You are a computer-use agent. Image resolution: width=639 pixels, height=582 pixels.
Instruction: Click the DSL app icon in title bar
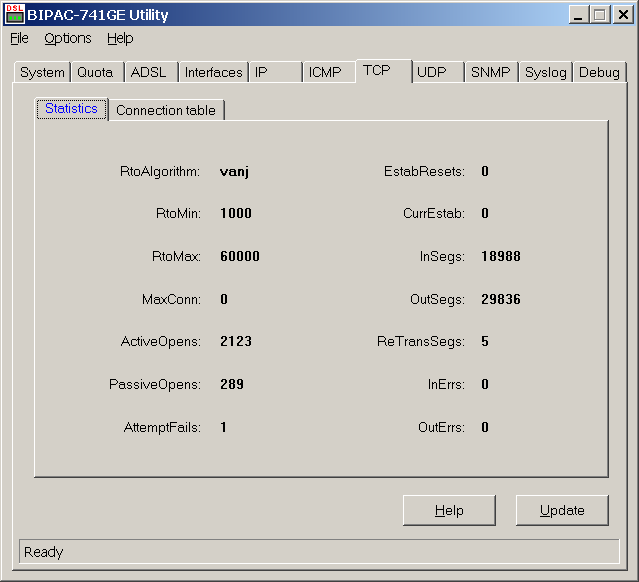click(15, 14)
